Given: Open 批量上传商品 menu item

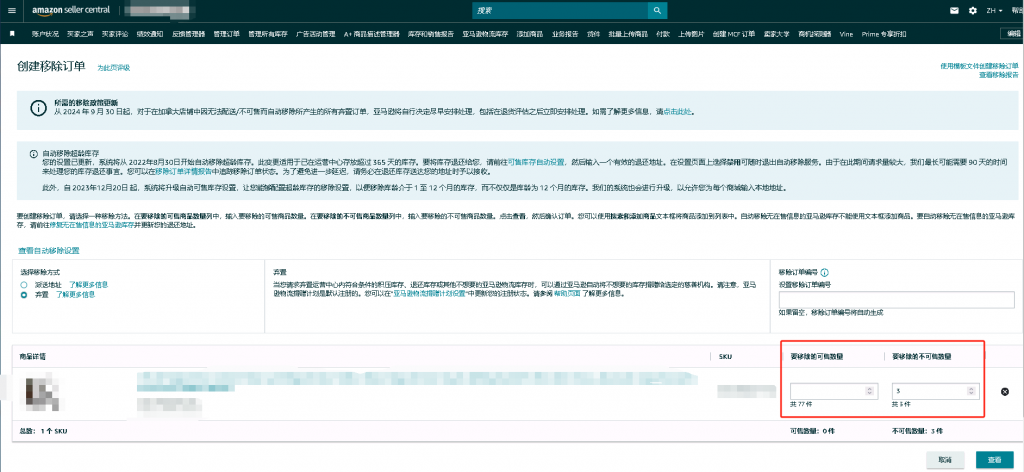Looking at the screenshot, I should [x=628, y=34].
